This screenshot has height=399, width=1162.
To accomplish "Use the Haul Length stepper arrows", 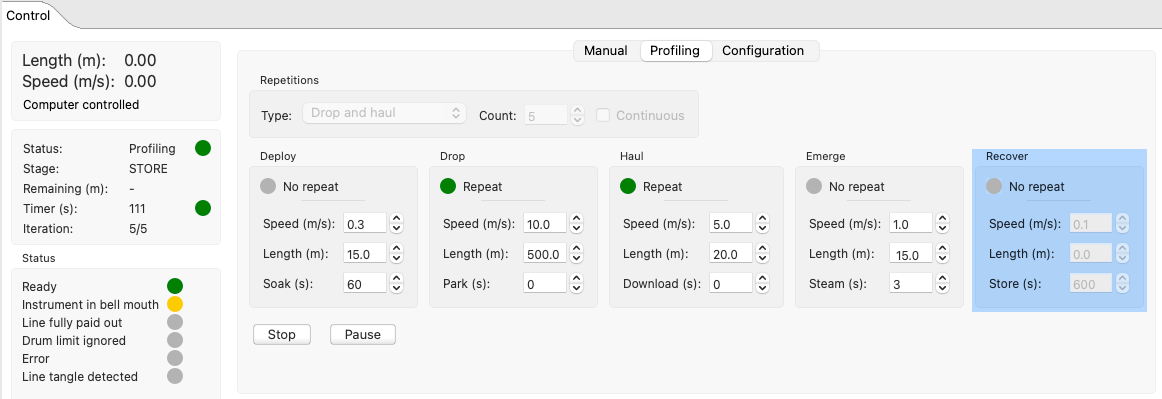I will coord(763,254).
